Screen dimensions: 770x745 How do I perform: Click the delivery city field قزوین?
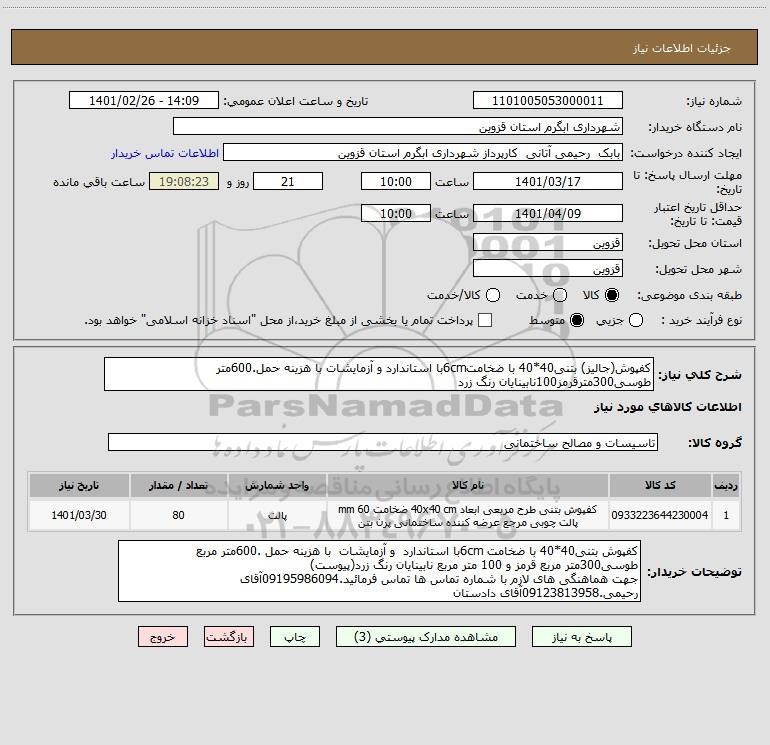click(548, 269)
